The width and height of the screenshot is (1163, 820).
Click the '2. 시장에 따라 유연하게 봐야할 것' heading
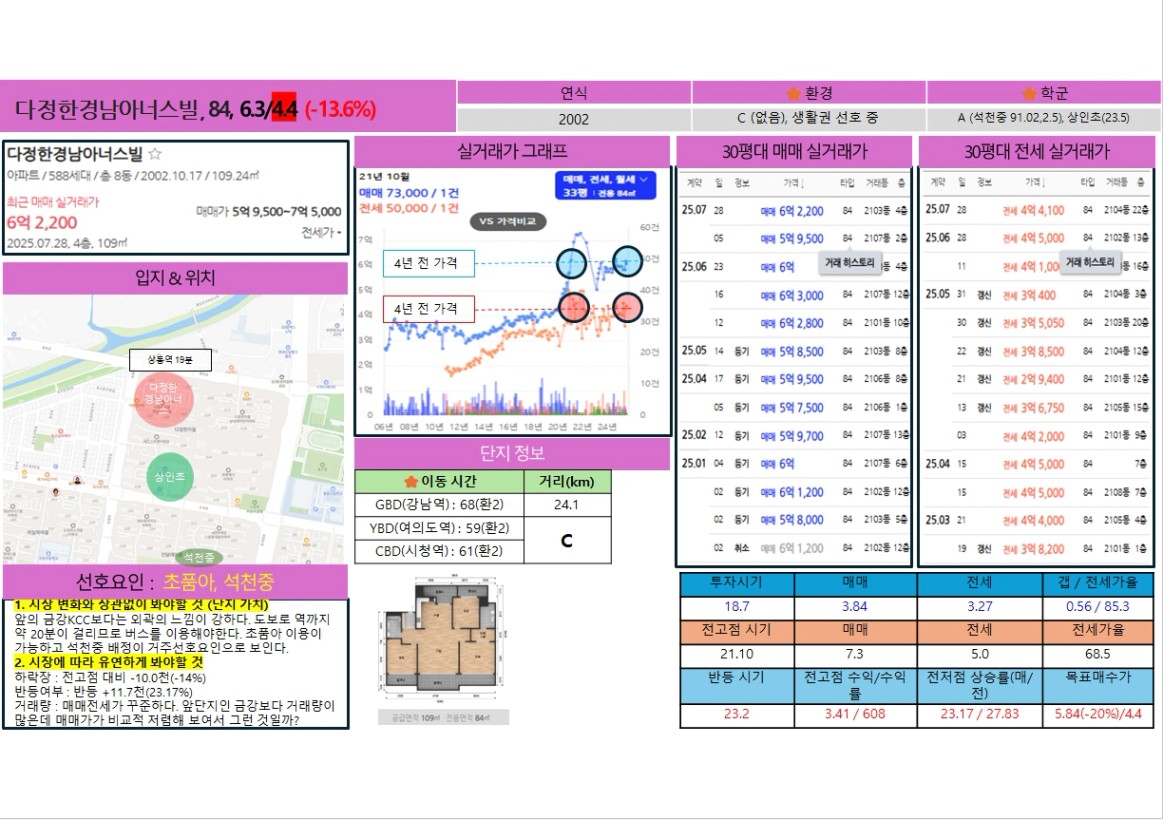[x=108, y=662]
